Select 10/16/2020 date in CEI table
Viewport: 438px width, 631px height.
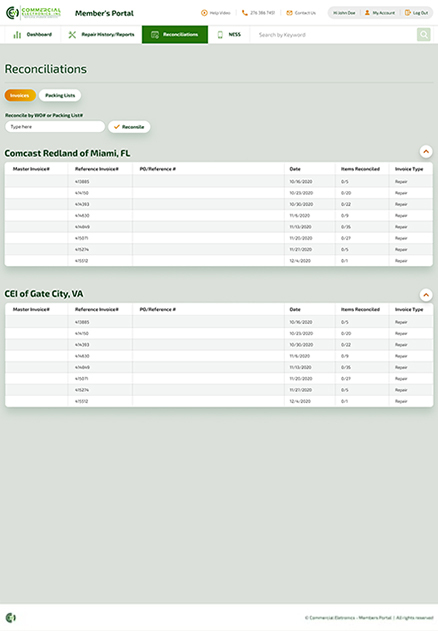click(301, 322)
